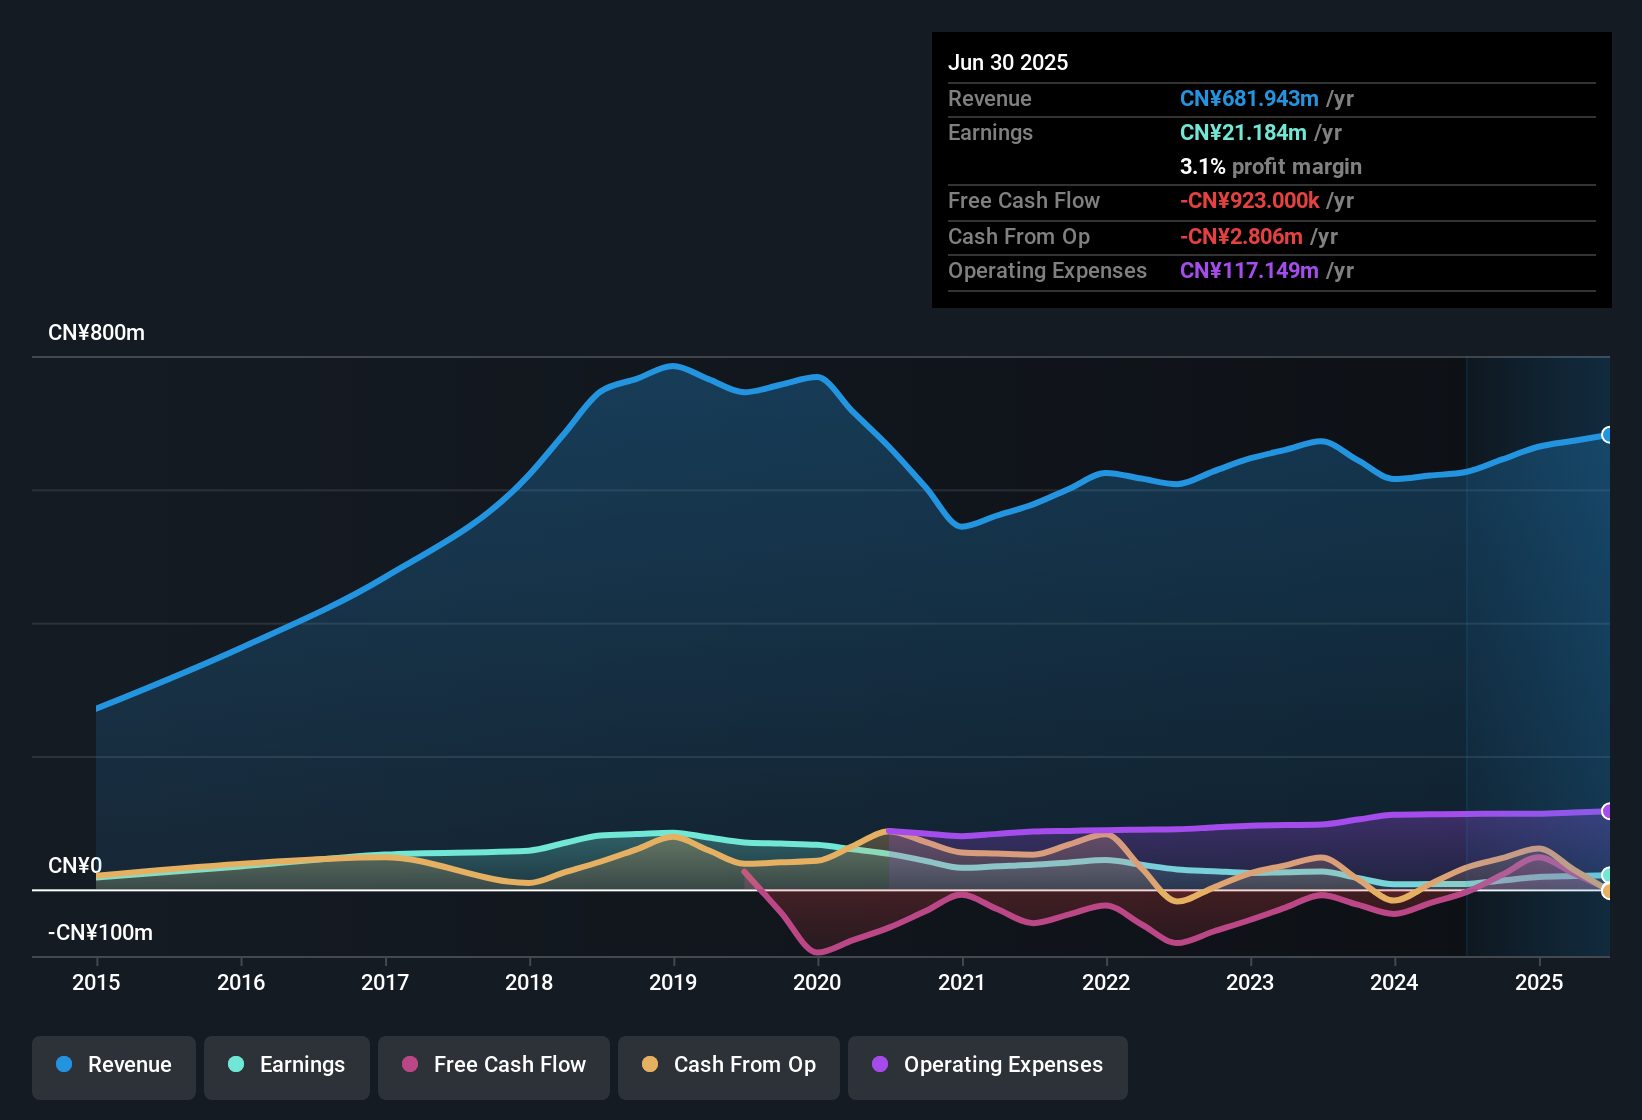This screenshot has height=1120, width=1642.
Task: Click the teal Earnings endpoint marker
Action: (x=1607, y=875)
